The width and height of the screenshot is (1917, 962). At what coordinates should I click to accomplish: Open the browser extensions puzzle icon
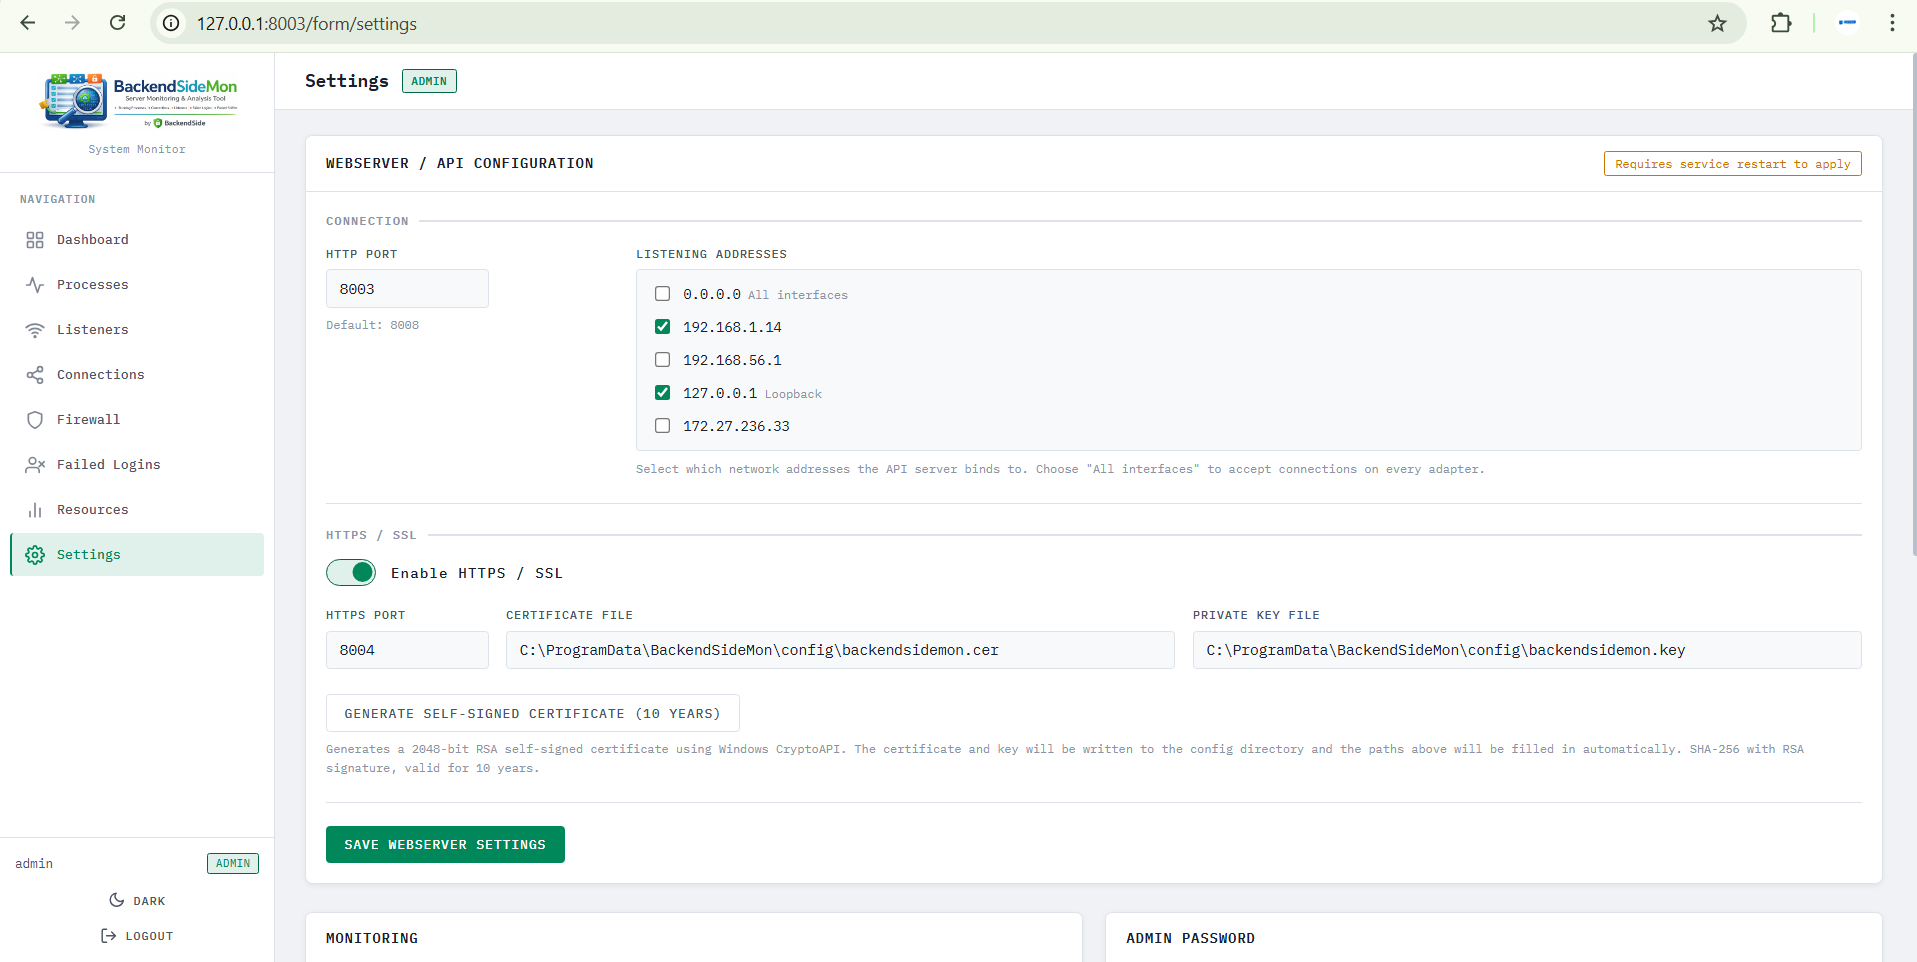(x=1781, y=23)
